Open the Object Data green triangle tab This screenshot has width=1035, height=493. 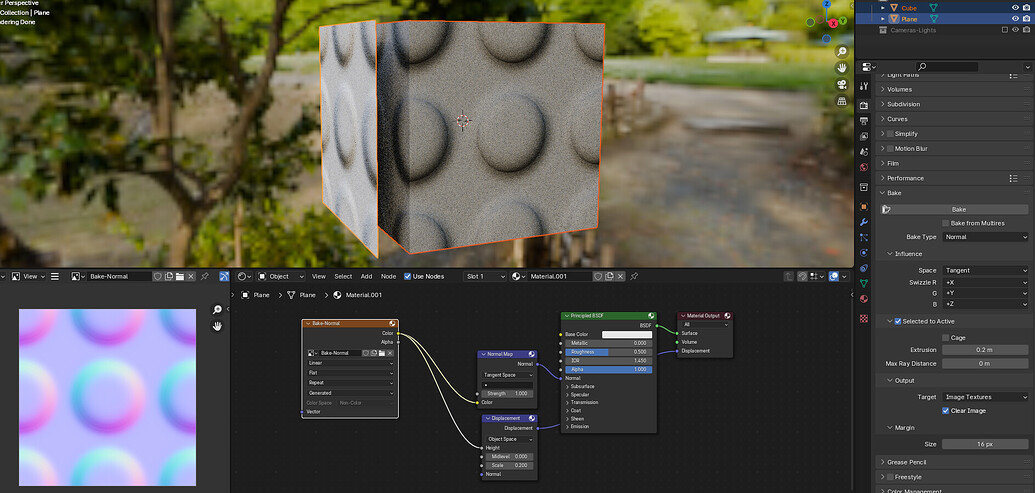864,284
